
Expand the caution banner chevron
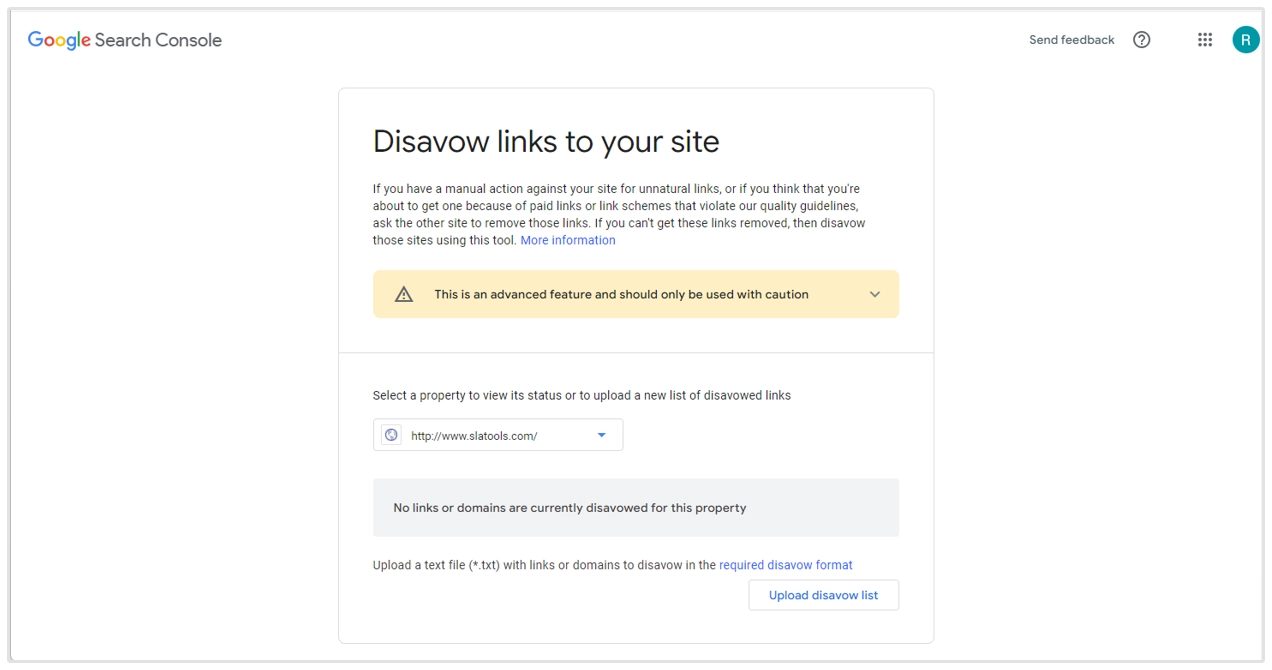click(875, 294)
